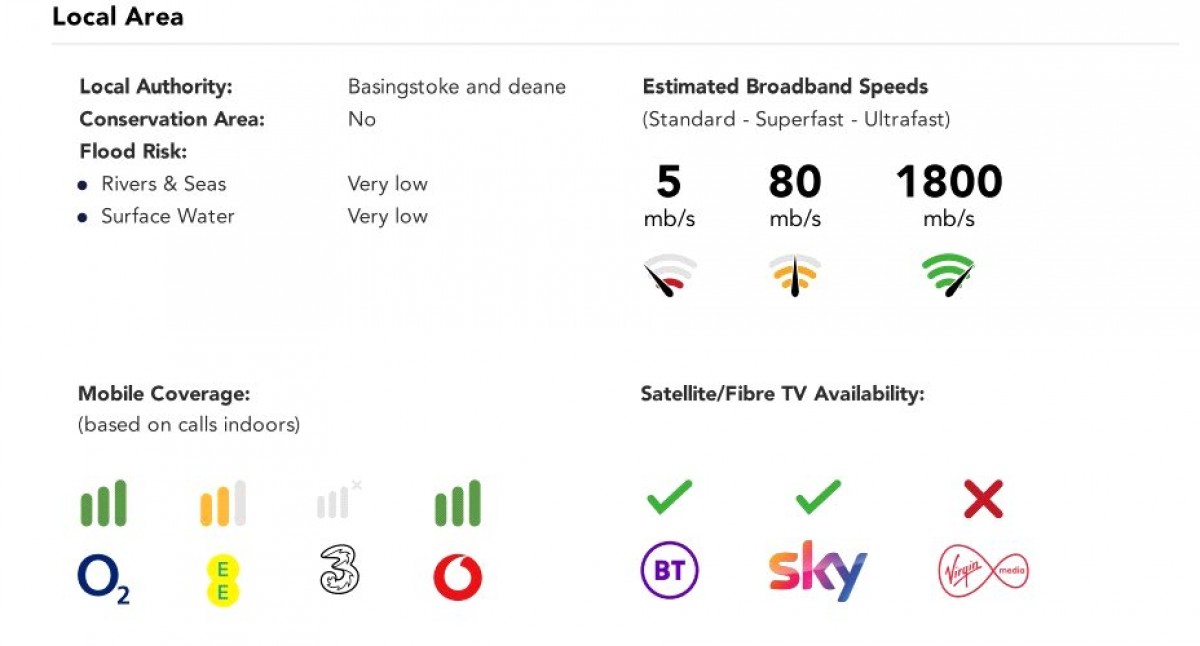1200x646 pixels.
Task: Click the green checkmark above BT
Action: (x=669, y=497)
